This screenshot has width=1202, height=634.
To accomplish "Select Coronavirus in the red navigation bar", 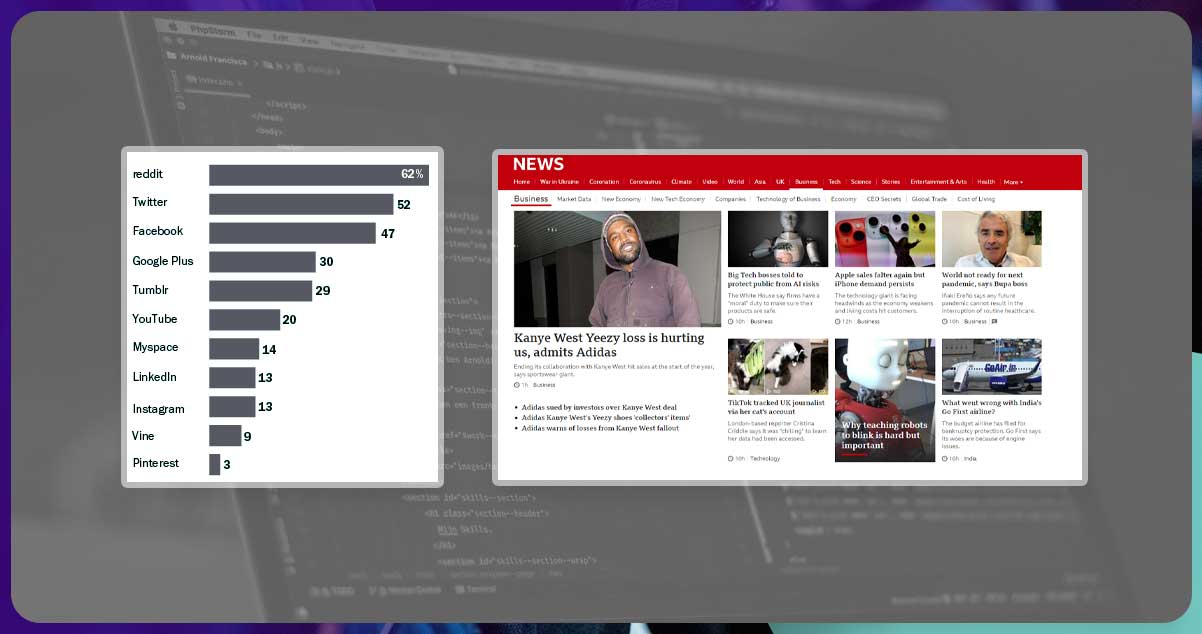I will pyautogui.click(x=645, y=182).
